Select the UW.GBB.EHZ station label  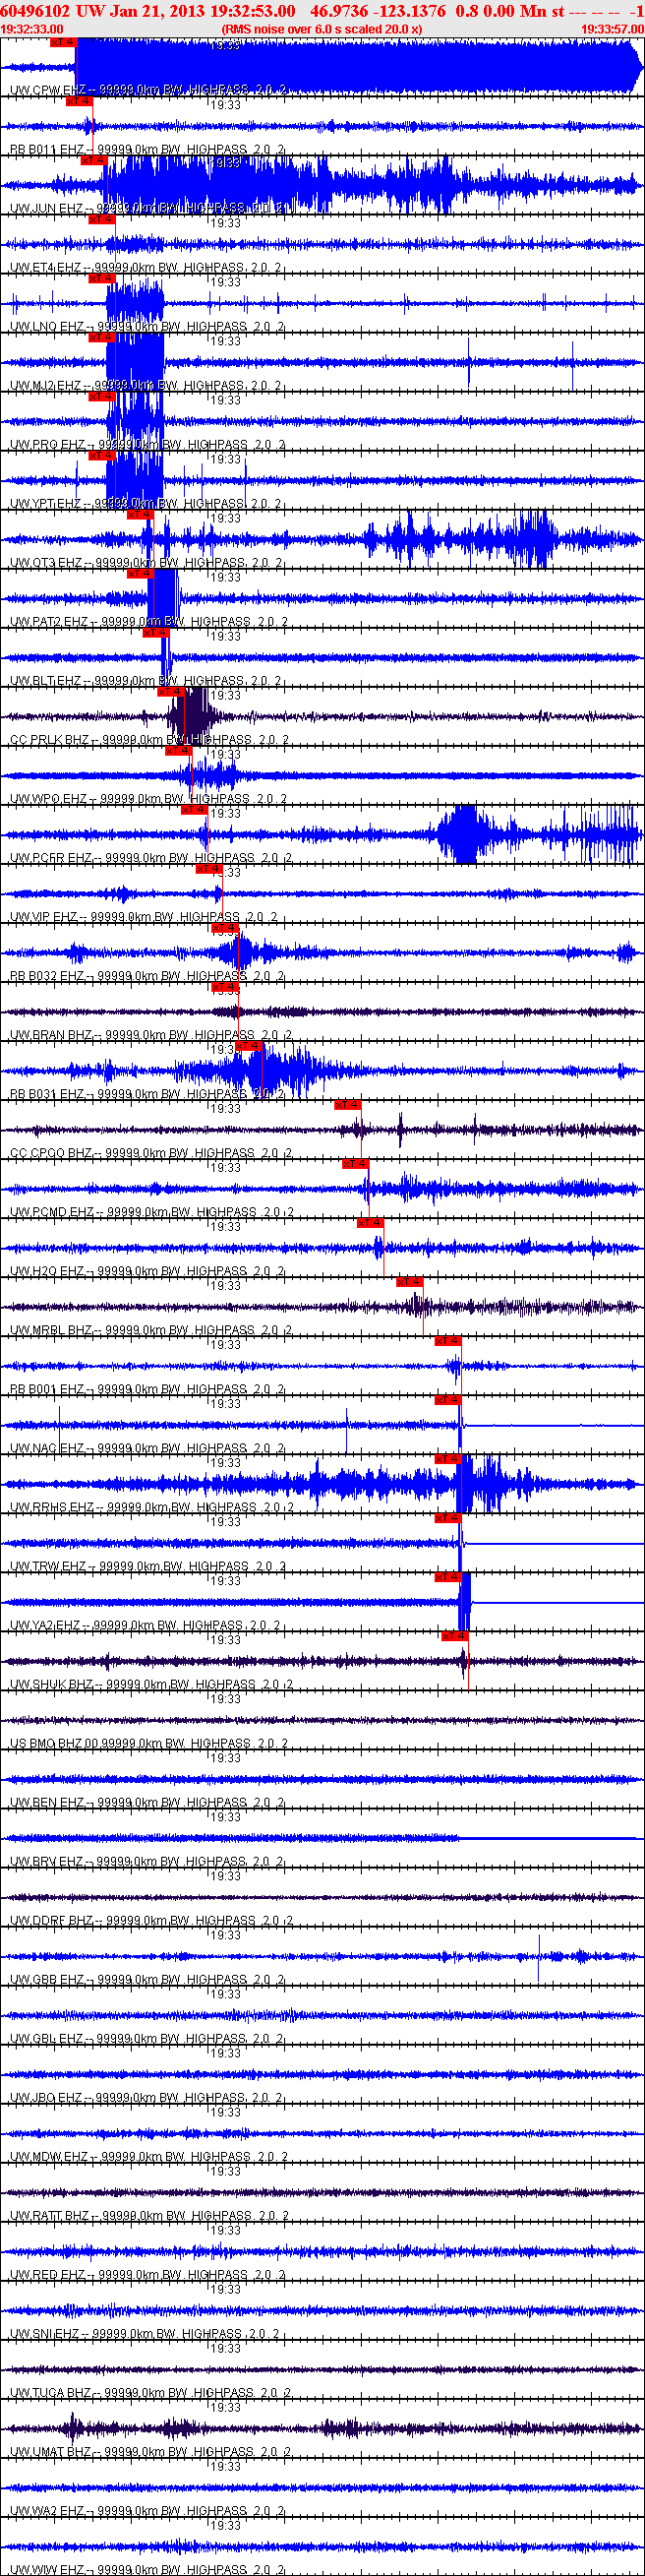click(47, 1978)
